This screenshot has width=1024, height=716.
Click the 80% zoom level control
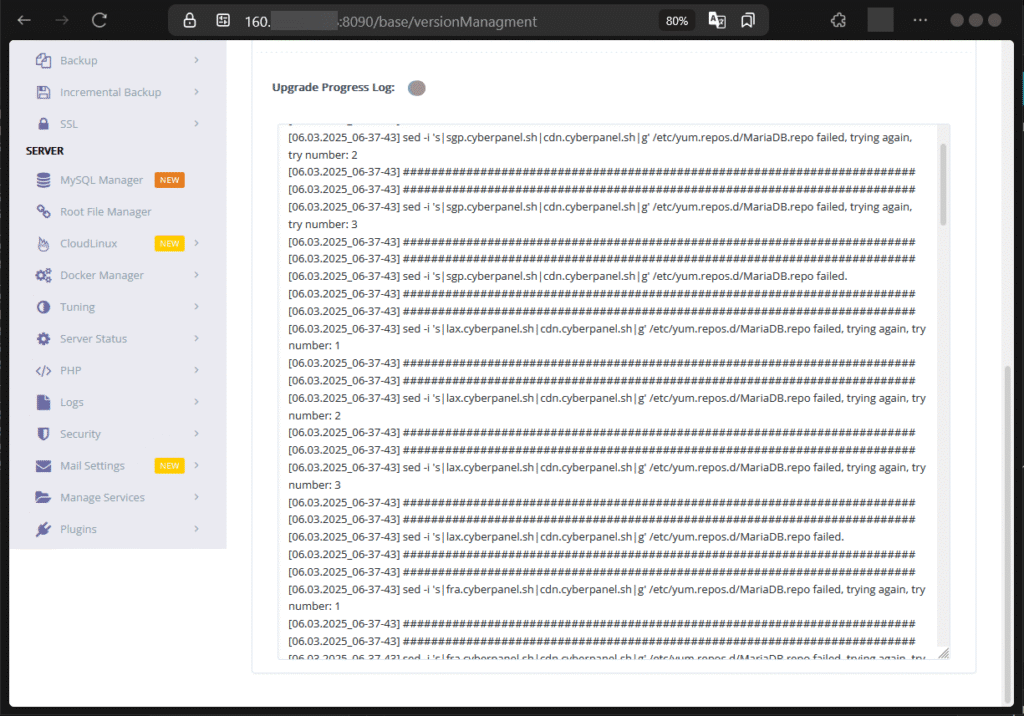click(x=676, y=19)
